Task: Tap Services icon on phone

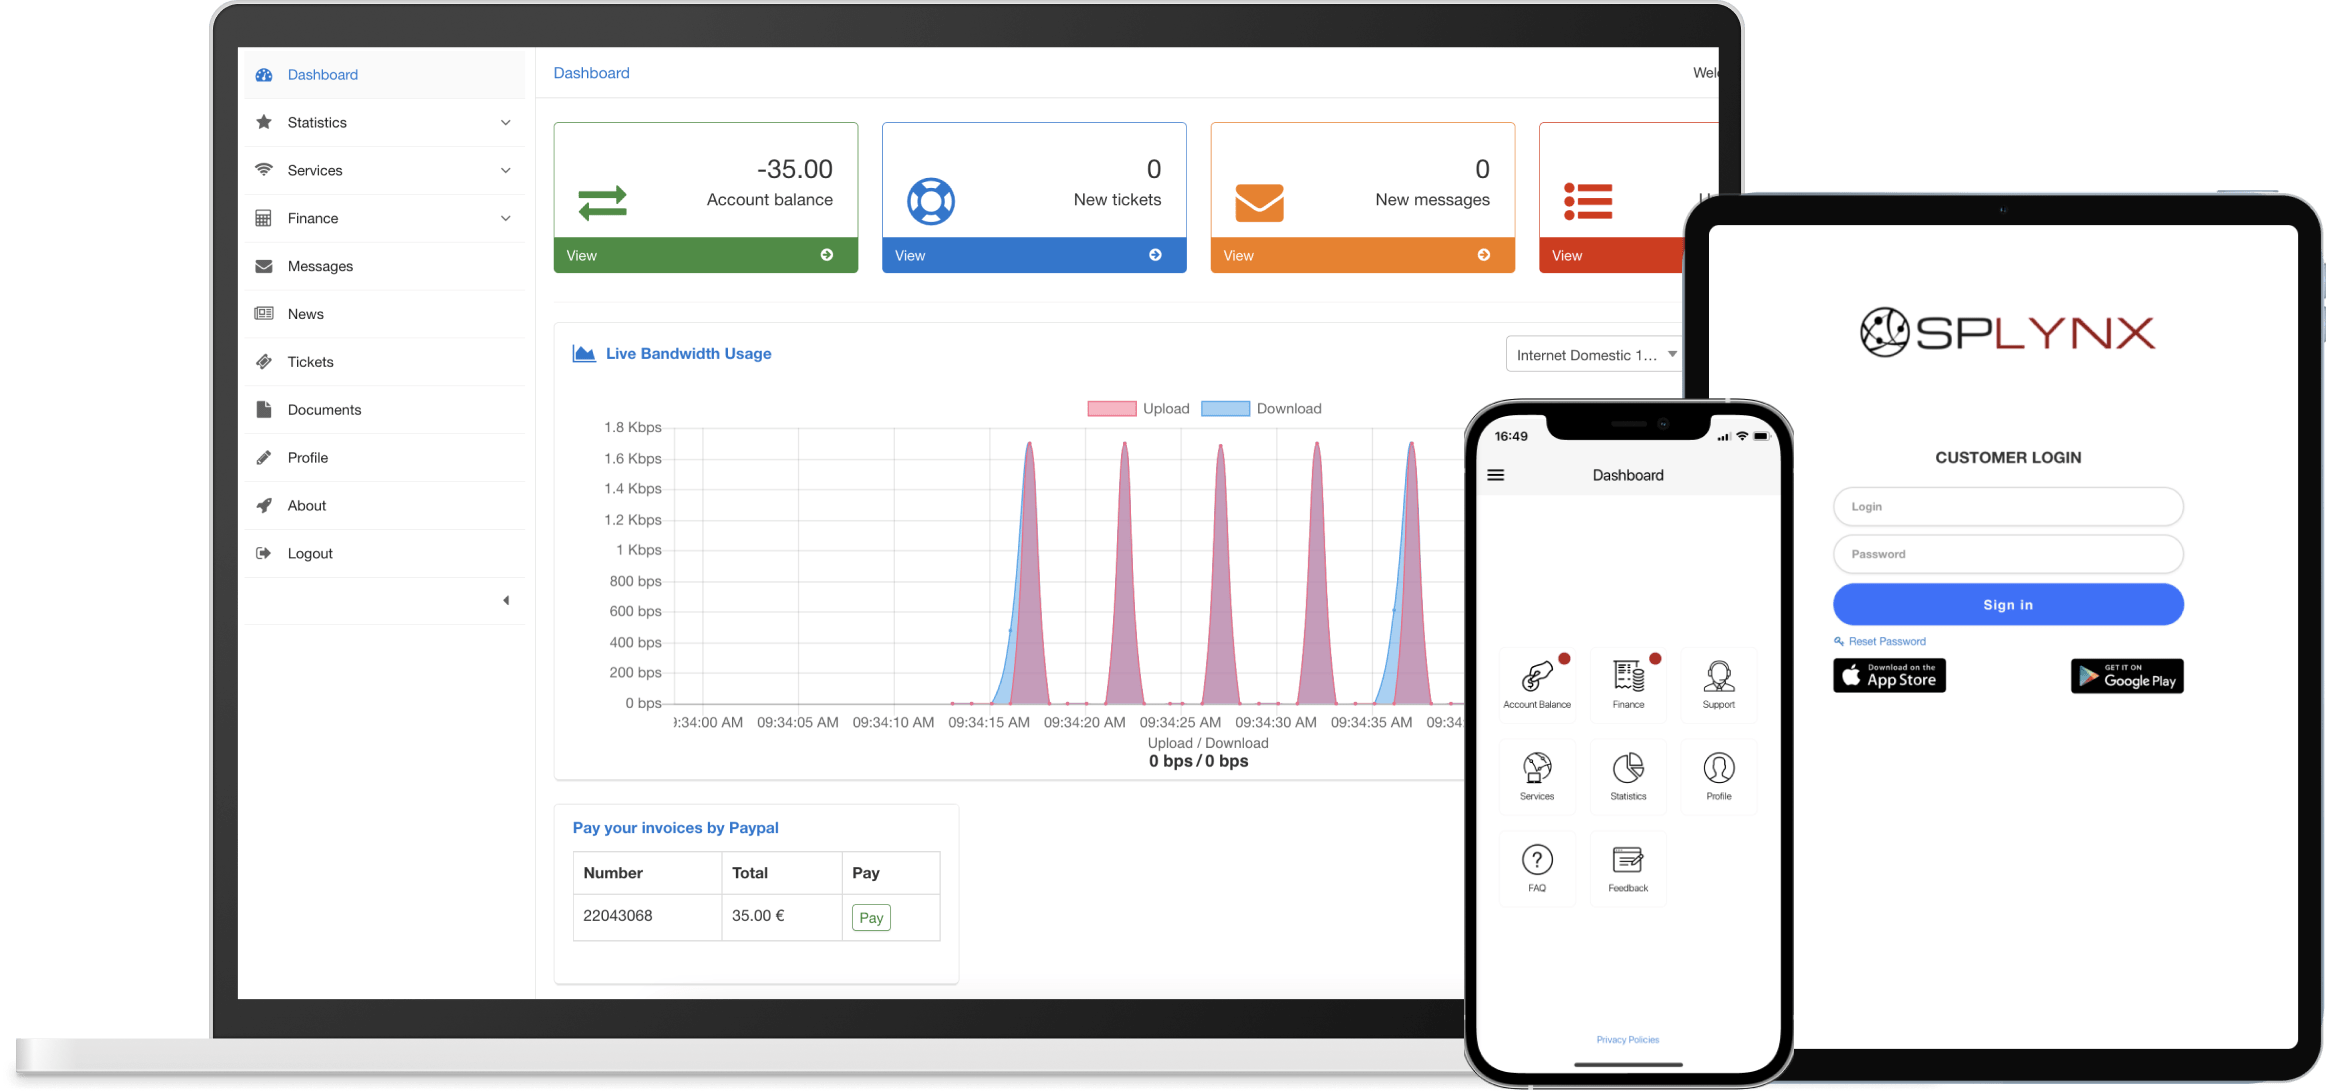Action: 1537,768
